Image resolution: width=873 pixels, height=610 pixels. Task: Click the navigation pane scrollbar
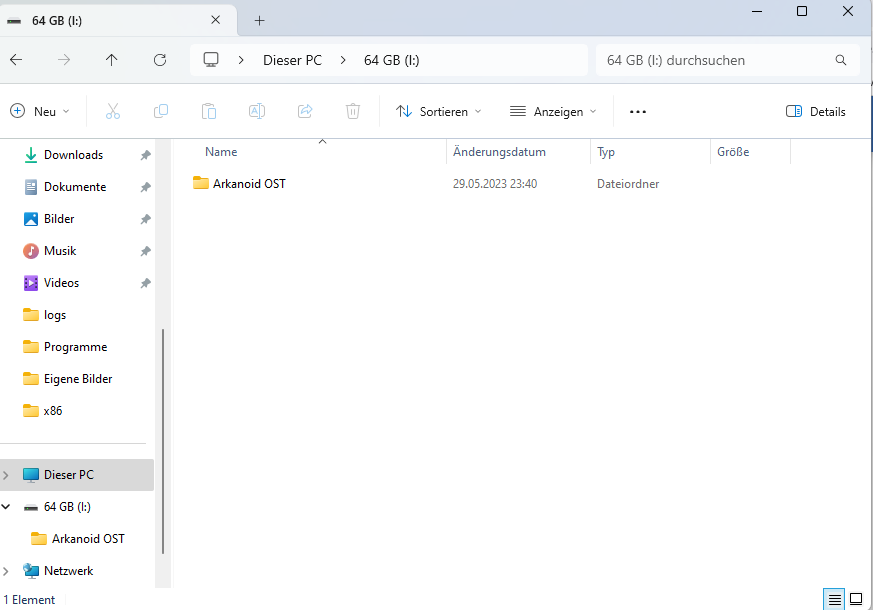pyautogui.click(x=163, y=441)
